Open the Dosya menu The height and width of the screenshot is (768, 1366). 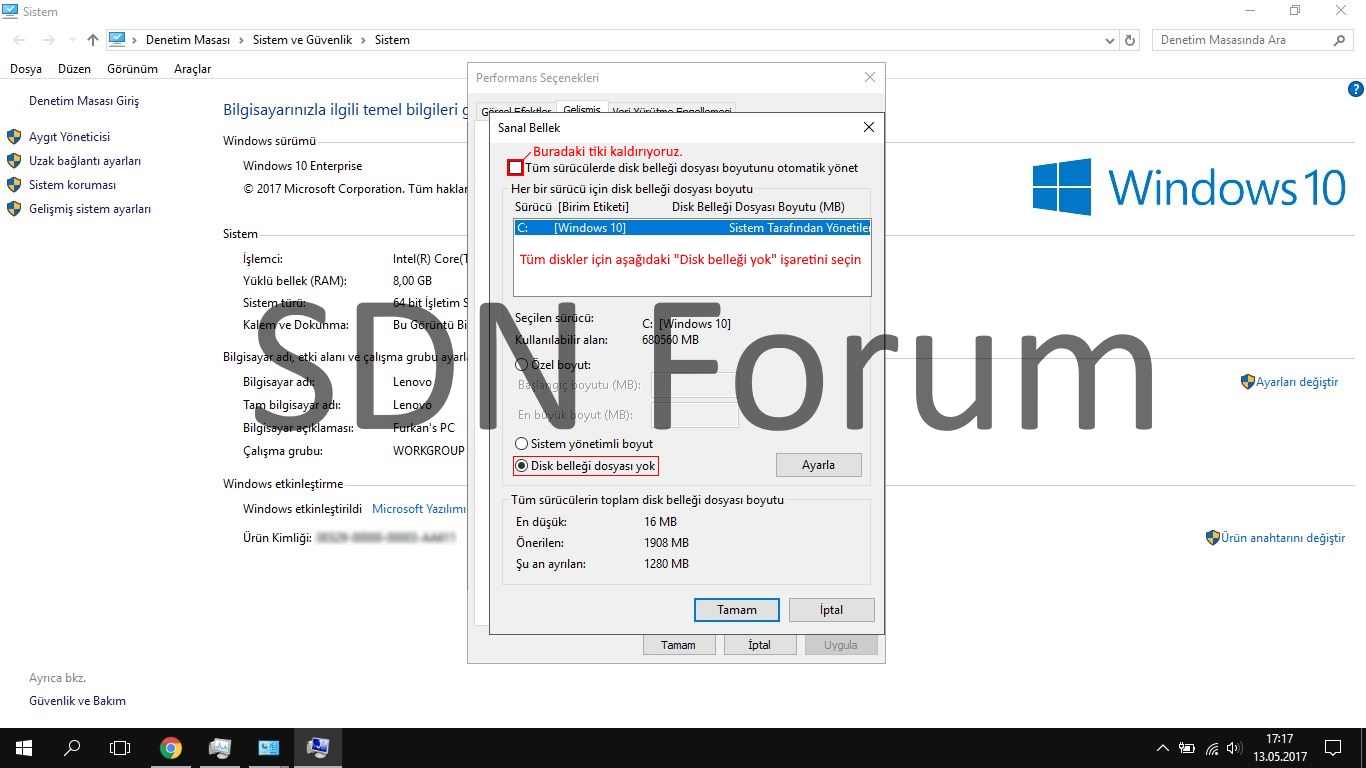click(x=26, y=69)
